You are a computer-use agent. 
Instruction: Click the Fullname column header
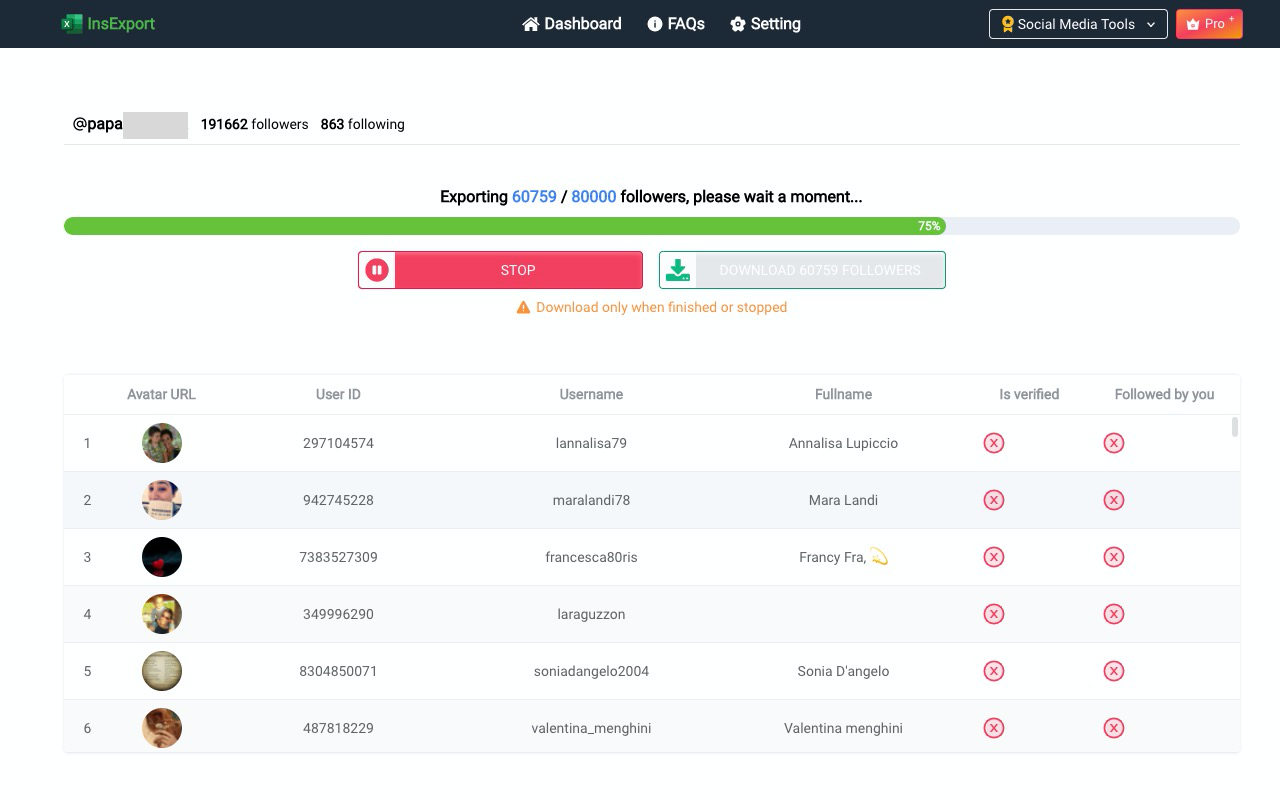[x=843, y=394]
